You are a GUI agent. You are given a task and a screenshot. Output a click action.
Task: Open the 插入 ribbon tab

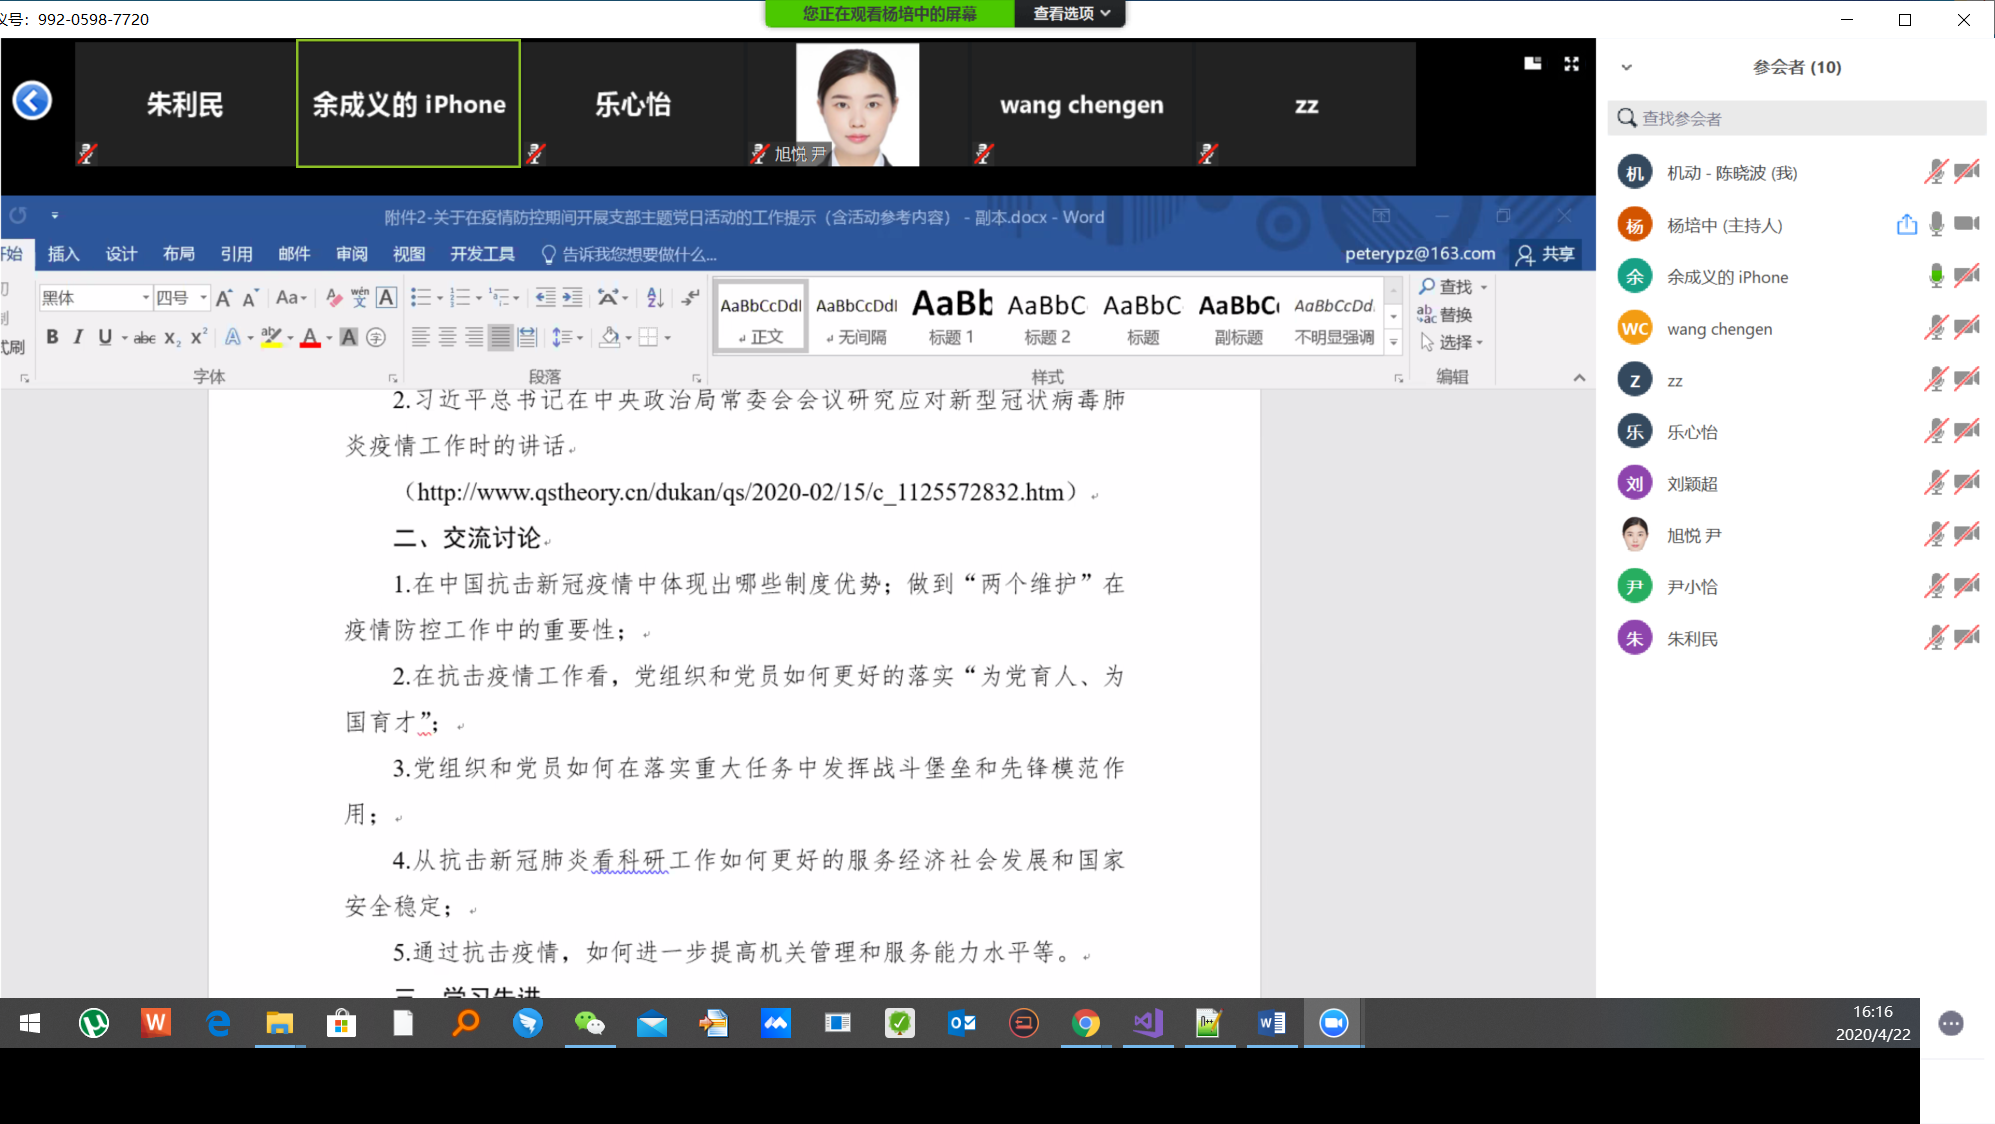click(63, 255)
